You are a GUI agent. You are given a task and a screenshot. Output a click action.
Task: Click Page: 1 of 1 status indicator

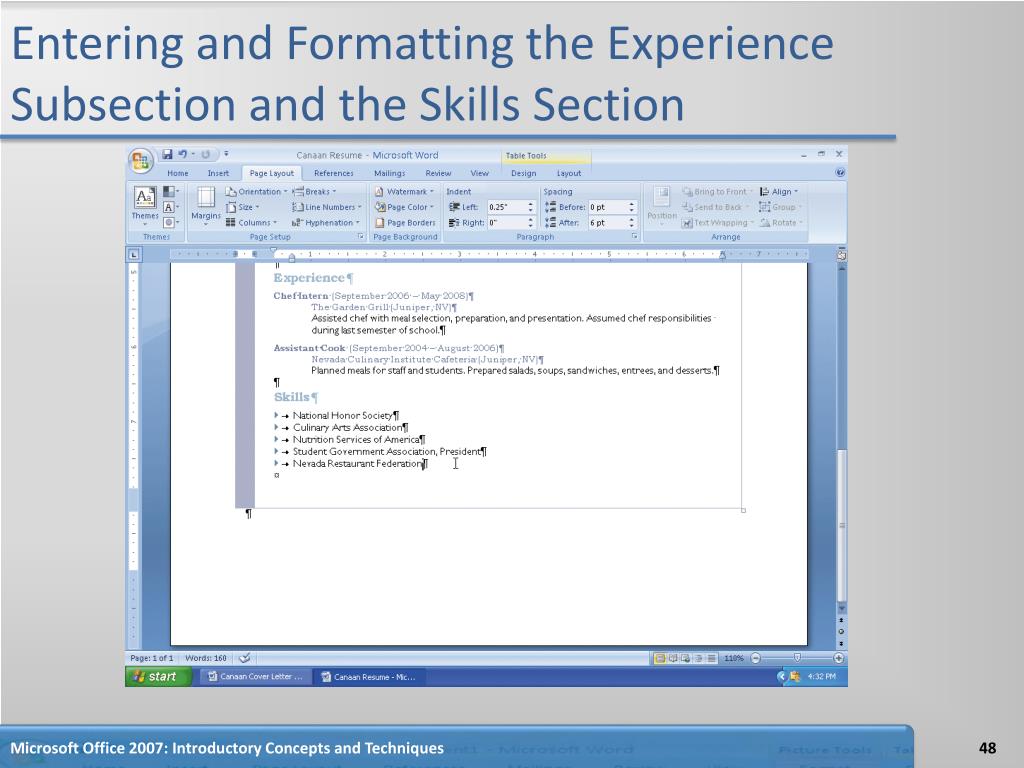[152, 658]
